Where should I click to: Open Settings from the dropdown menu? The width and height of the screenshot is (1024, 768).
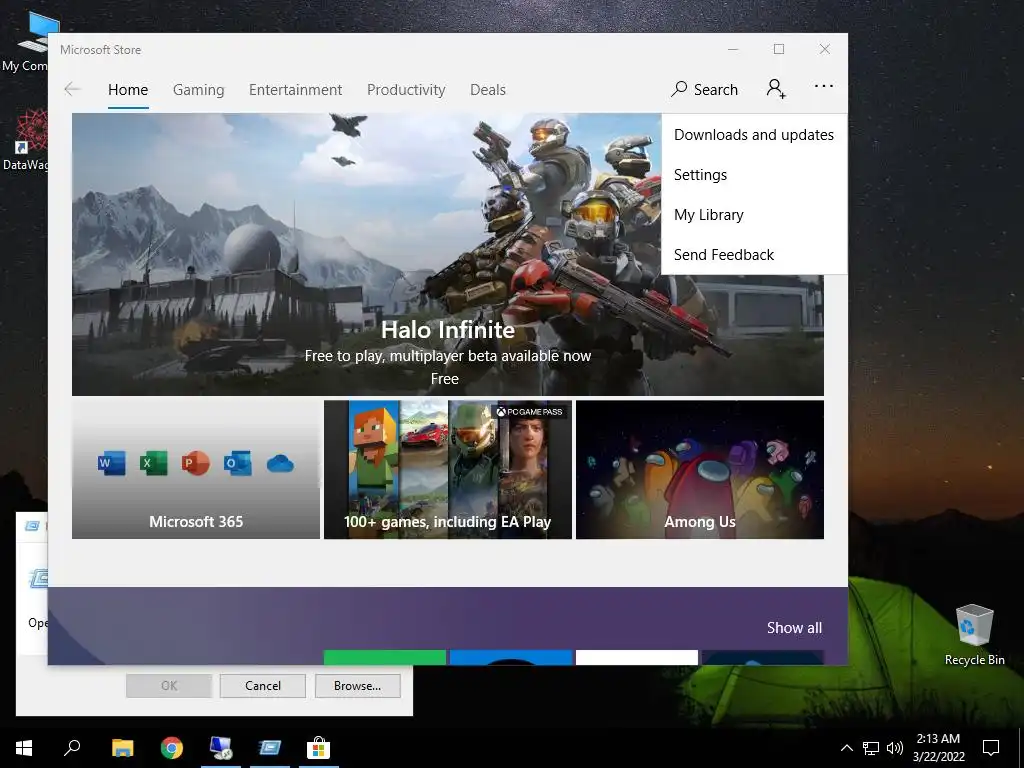point(754,174)
